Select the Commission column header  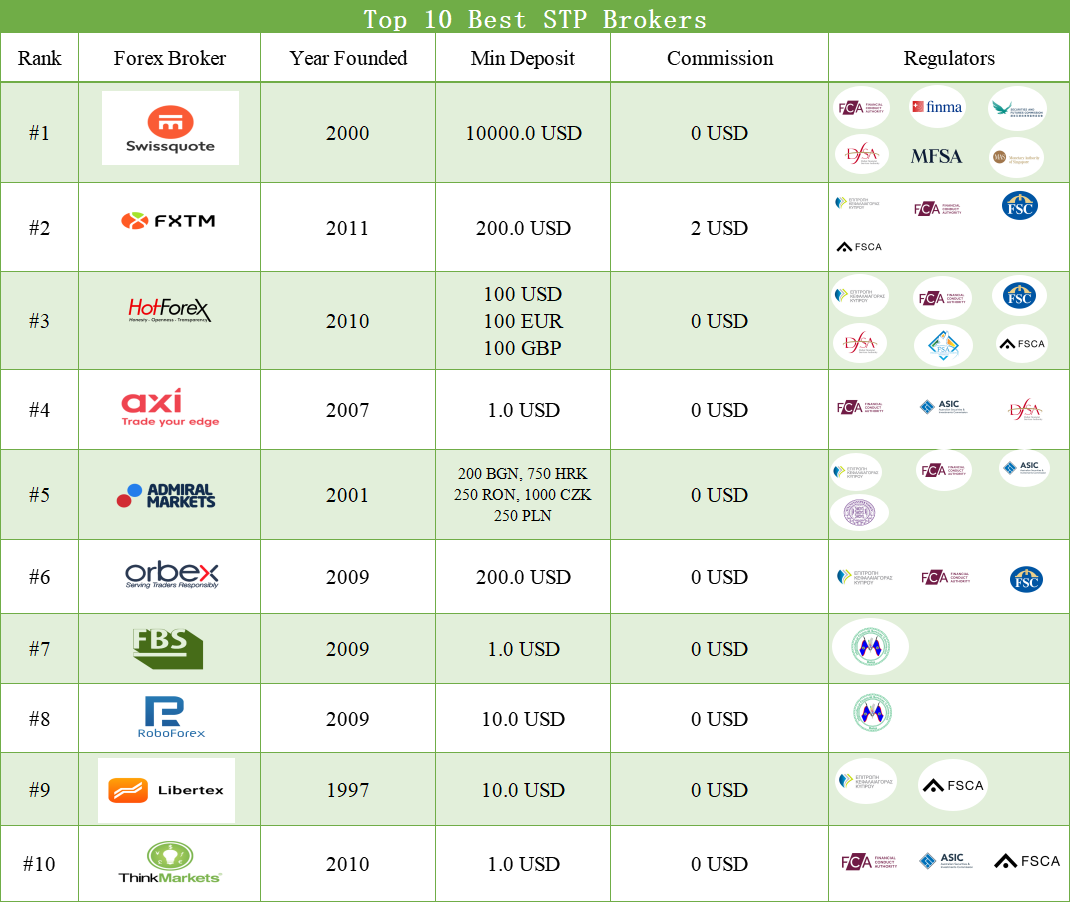tap(720, 58)
